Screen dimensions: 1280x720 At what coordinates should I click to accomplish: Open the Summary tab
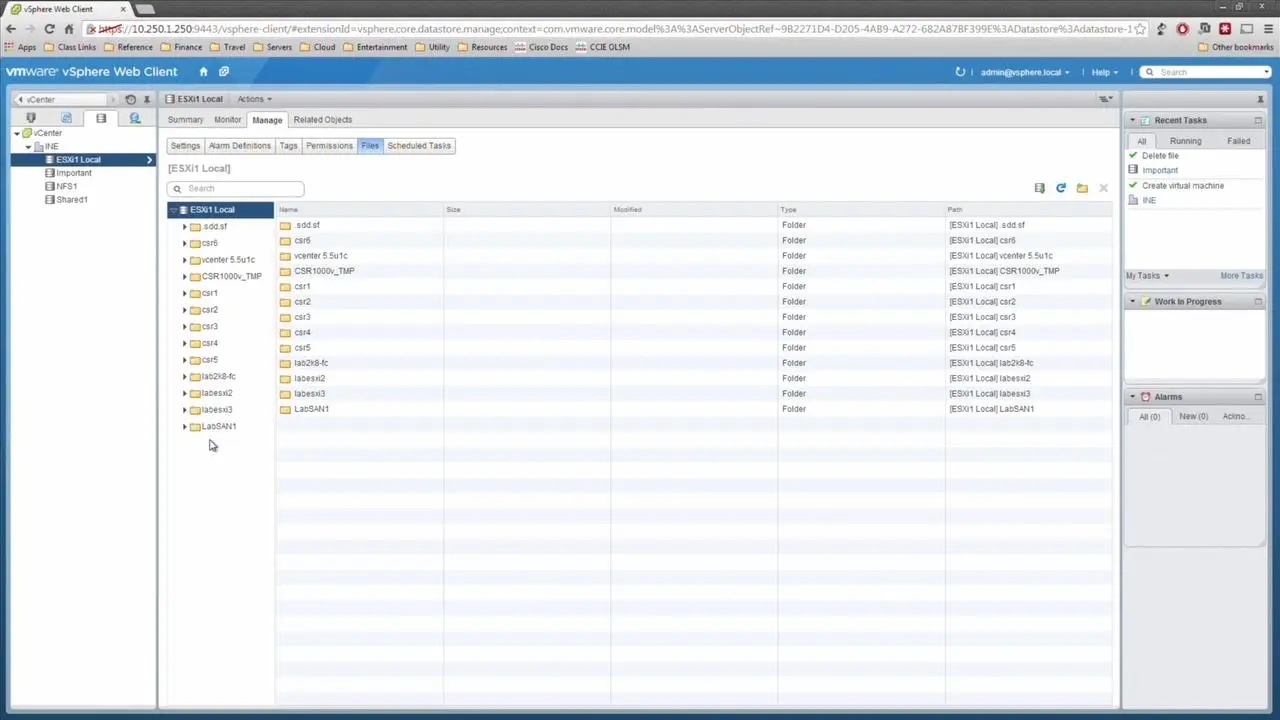185,120
